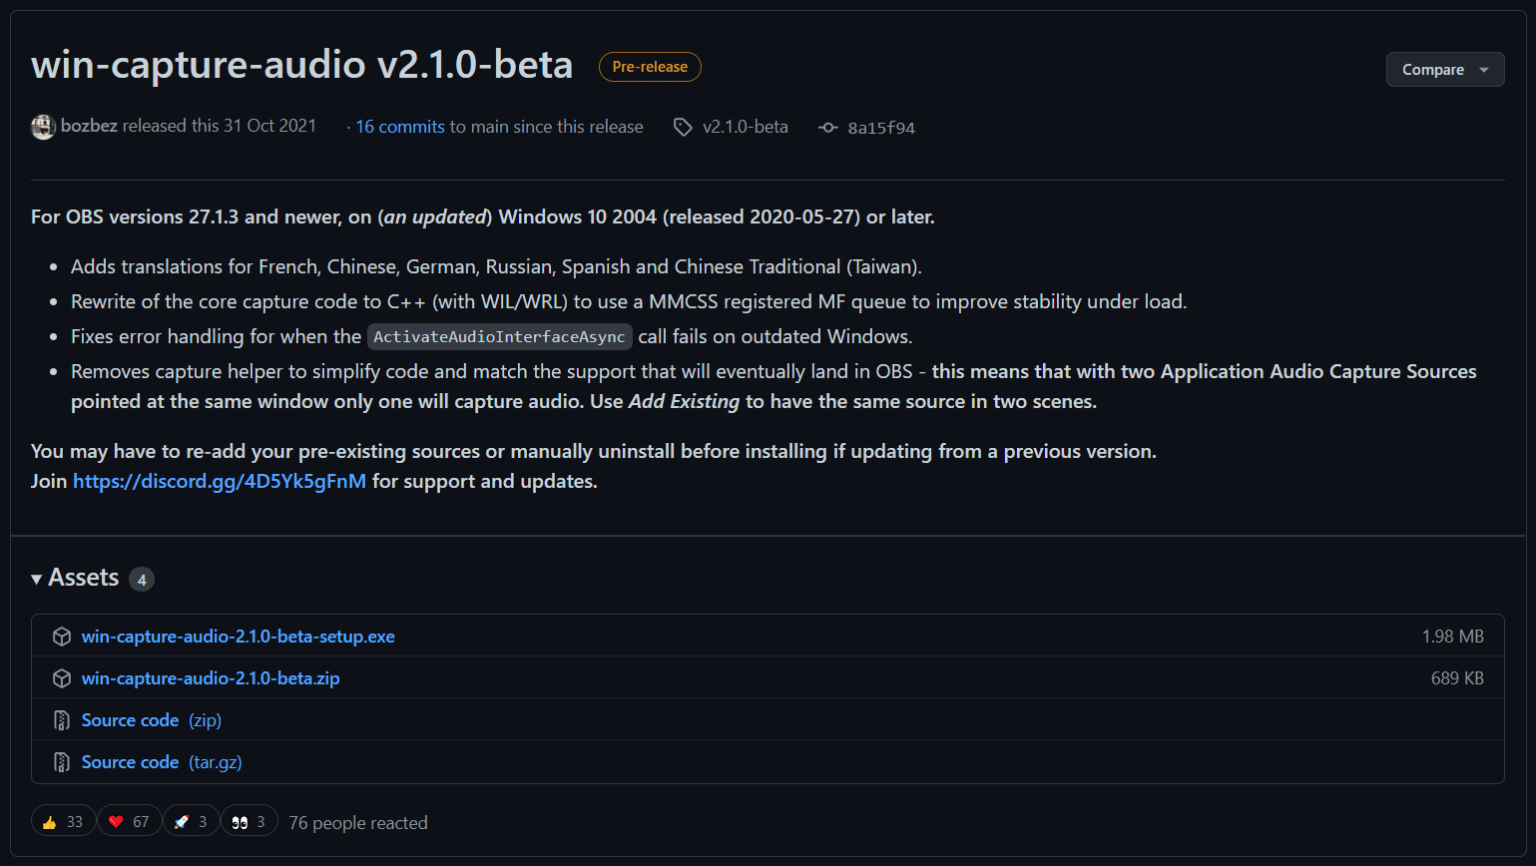Toggle the rocket reaction

(191, 822)
